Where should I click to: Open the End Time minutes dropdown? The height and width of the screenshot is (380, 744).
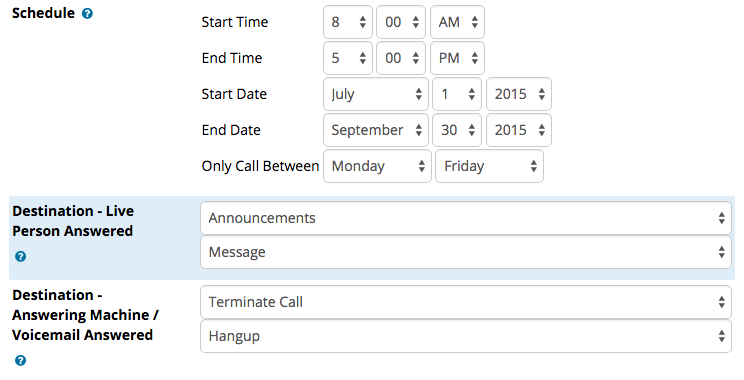(x=401, y=58)
